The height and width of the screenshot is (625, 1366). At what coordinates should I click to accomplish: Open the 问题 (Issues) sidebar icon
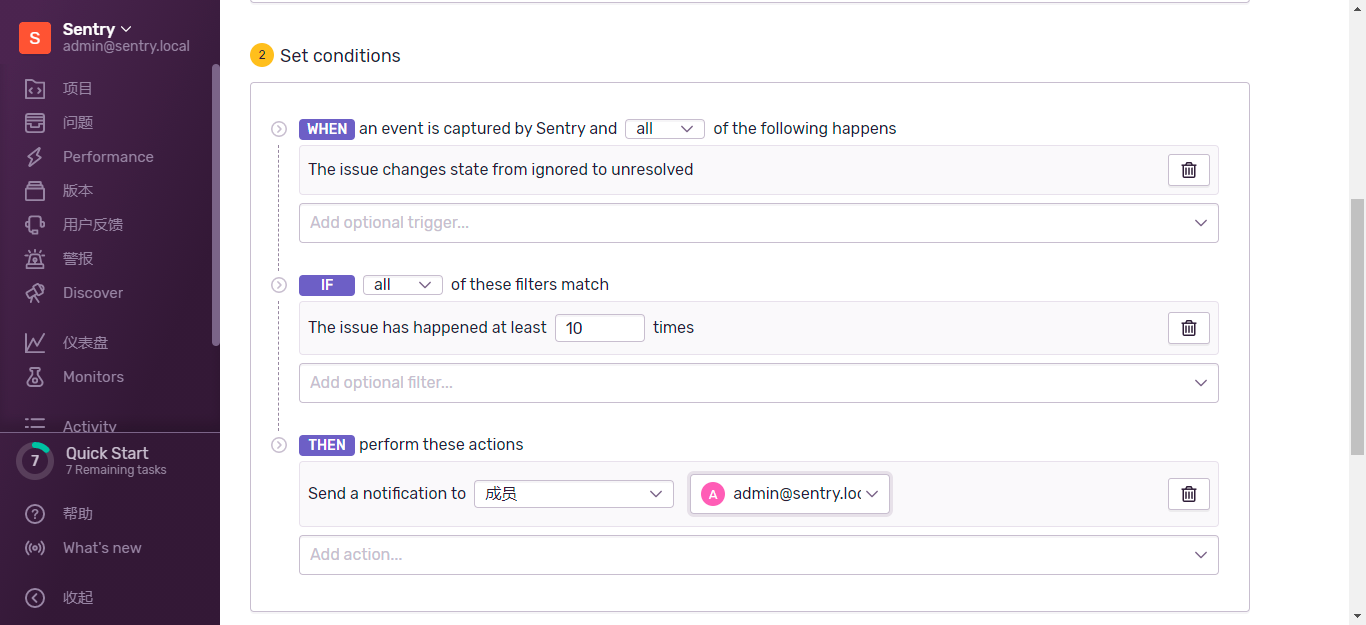click(x=35, y=123)
